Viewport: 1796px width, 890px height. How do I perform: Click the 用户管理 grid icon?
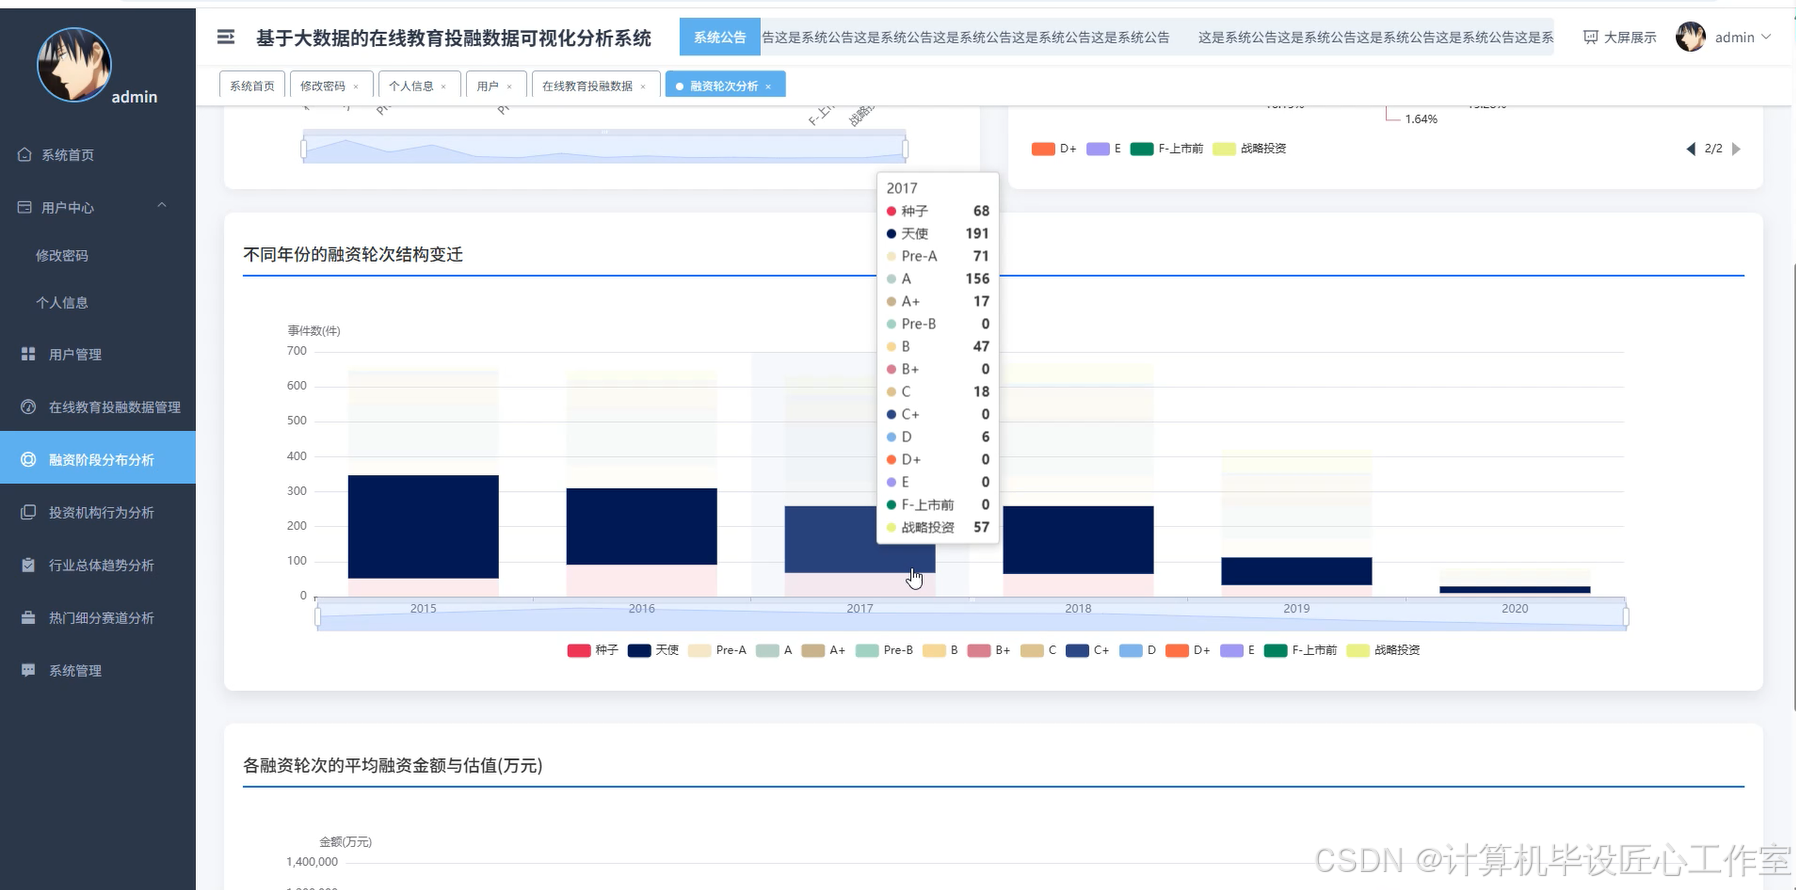click(28, 354)
